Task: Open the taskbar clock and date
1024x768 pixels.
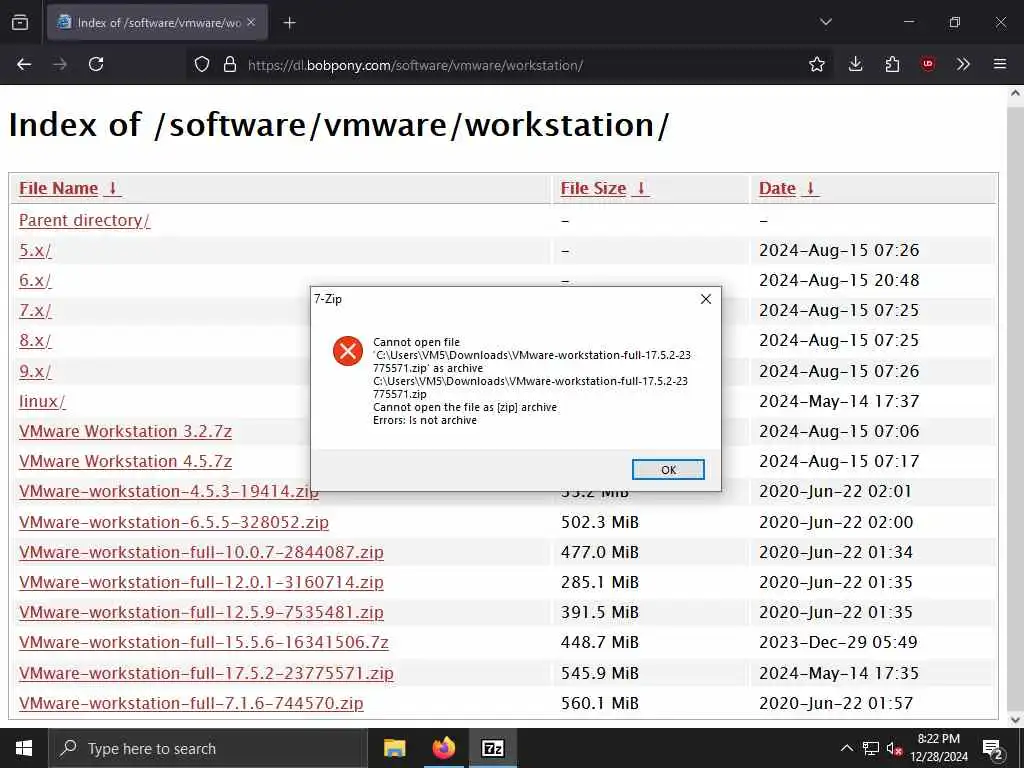Action: pyautogui.click(x=939, y=748)
